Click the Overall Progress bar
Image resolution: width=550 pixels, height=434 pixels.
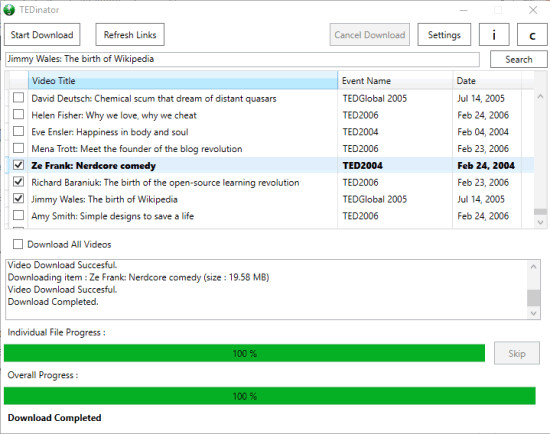coord(270,396)
